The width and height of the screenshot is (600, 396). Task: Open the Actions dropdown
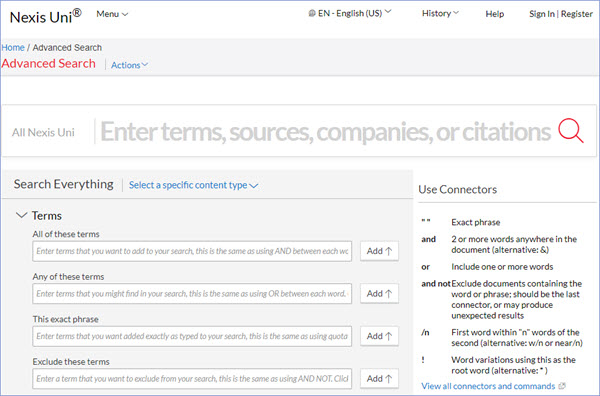click(129, 65)
